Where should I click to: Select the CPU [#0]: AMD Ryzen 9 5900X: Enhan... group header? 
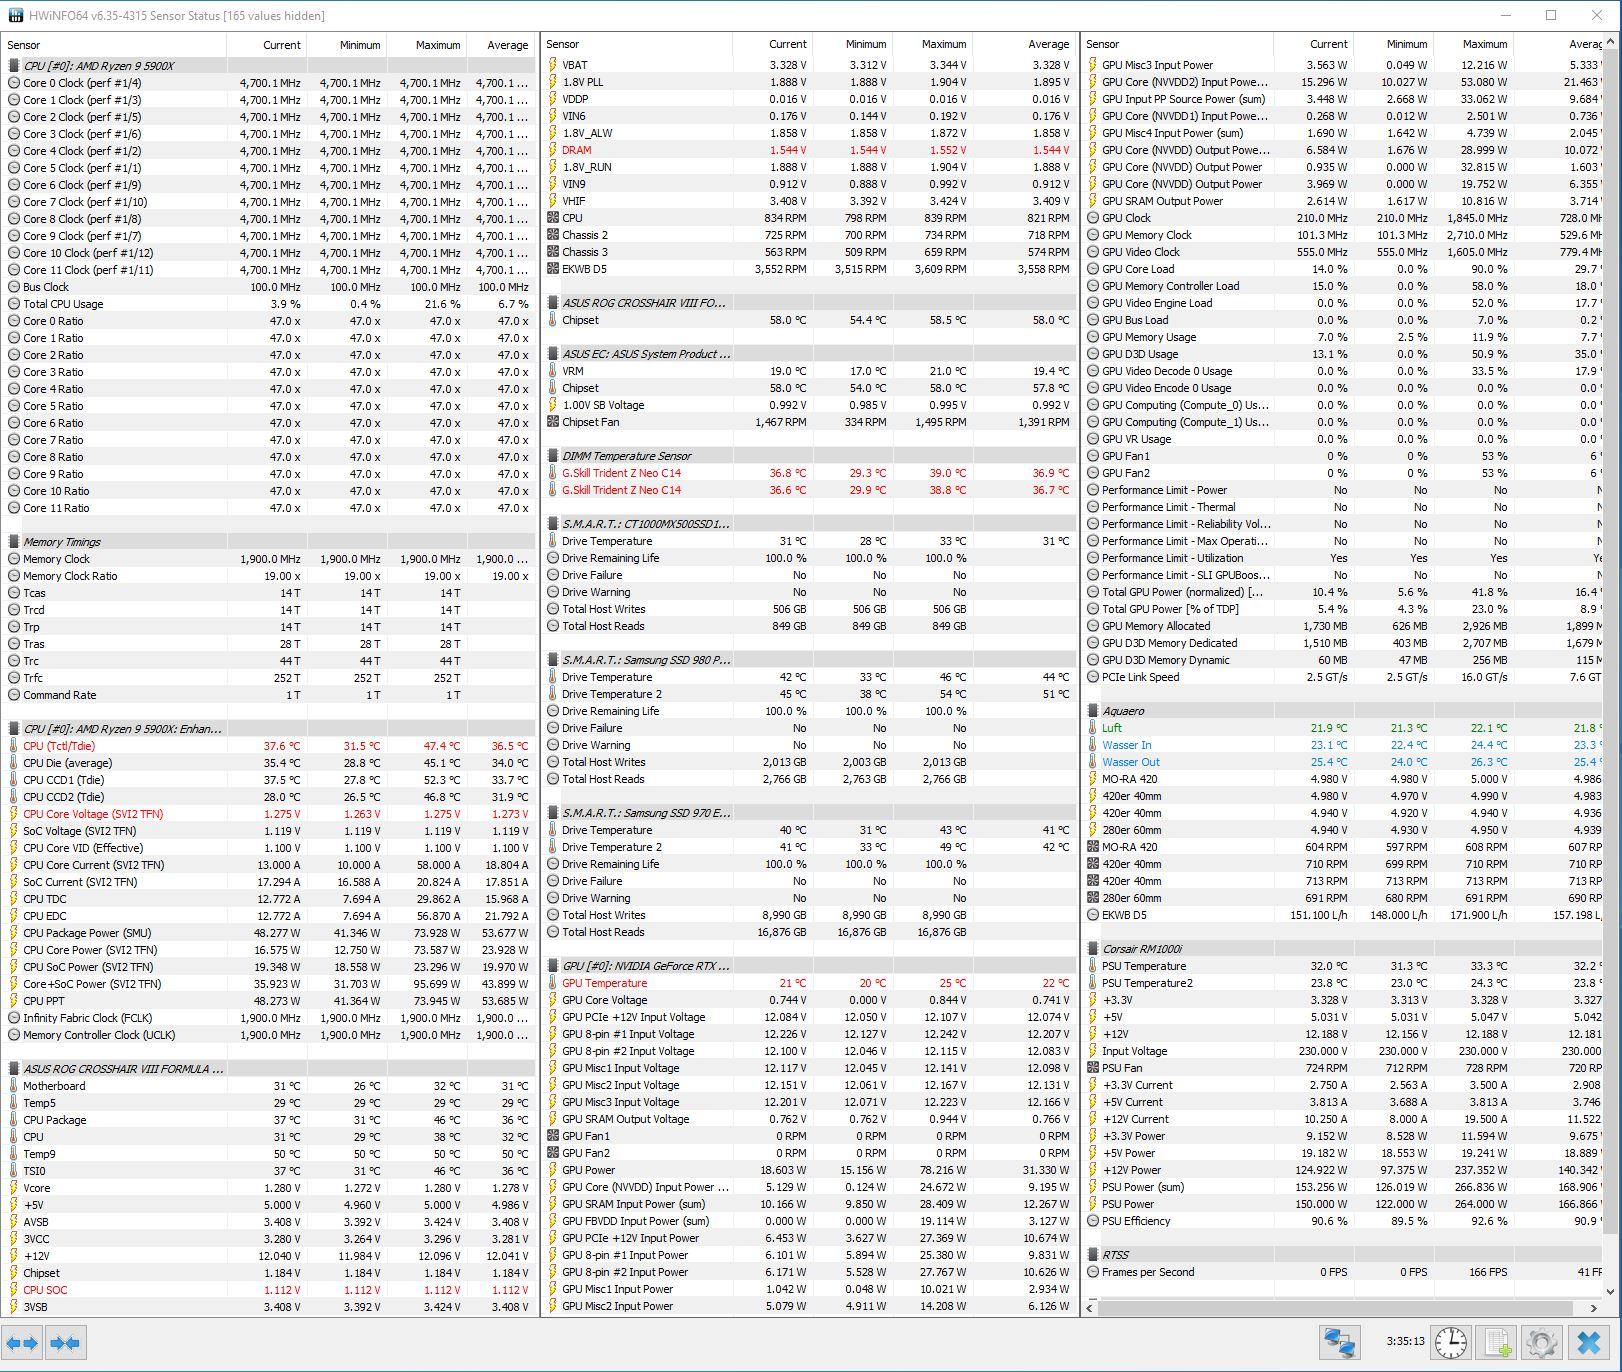tap(269, 729)
